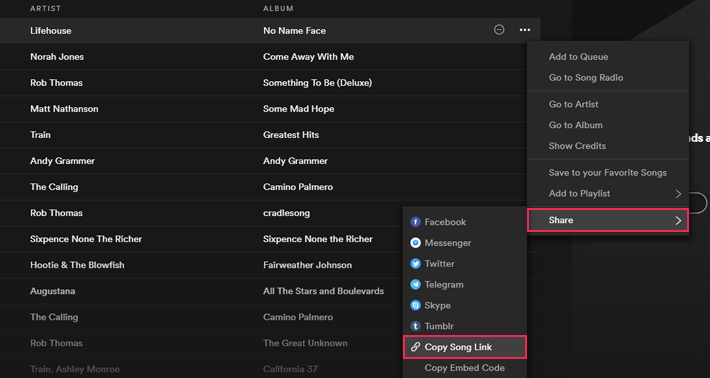The height and width of the screenshot is (378, 710).
Task: Open the Andy Grammer album
Action: (295, 161)
